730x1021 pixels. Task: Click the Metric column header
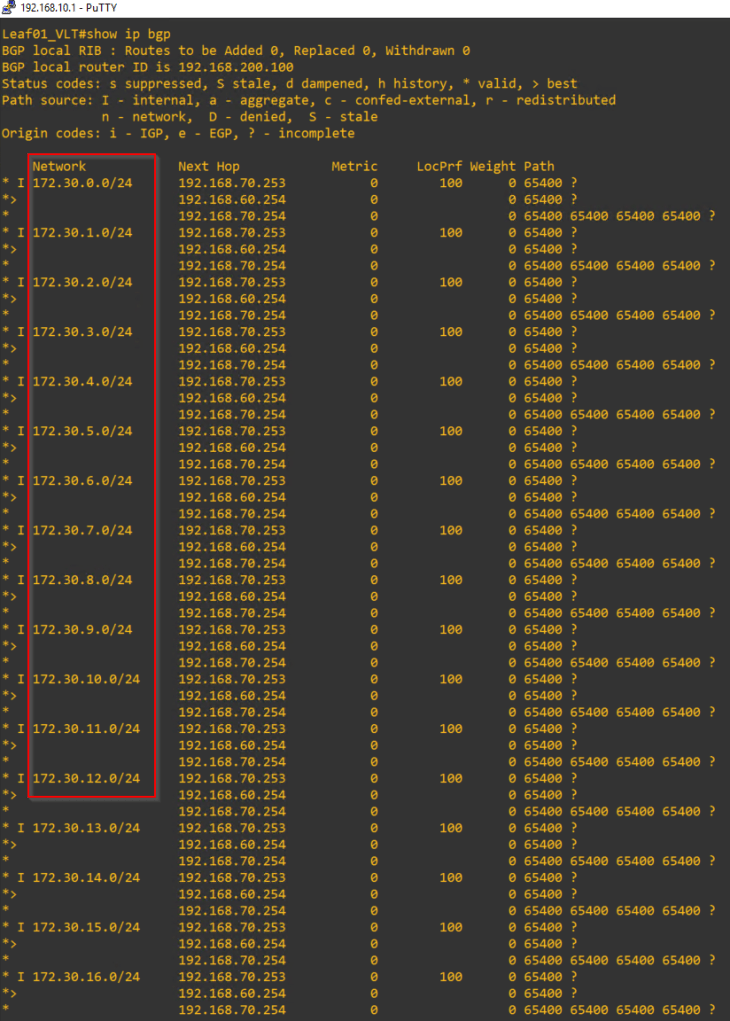click(x=354, y=167)
